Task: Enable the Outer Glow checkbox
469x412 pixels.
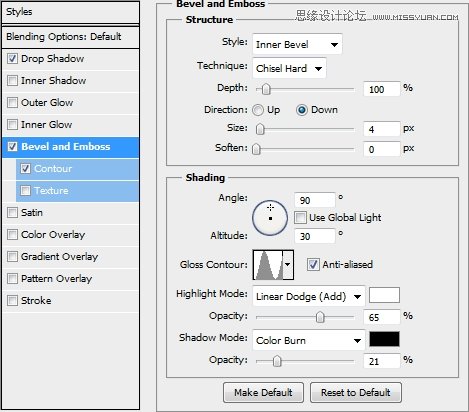Action: click(x=12, y=103)
